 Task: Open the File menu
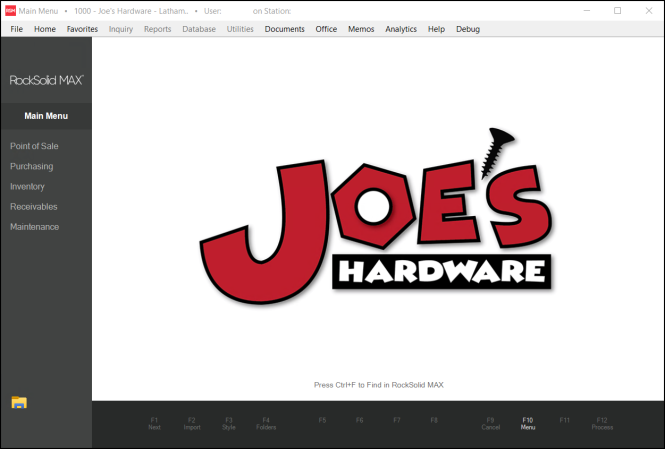(x=17, y=29)
